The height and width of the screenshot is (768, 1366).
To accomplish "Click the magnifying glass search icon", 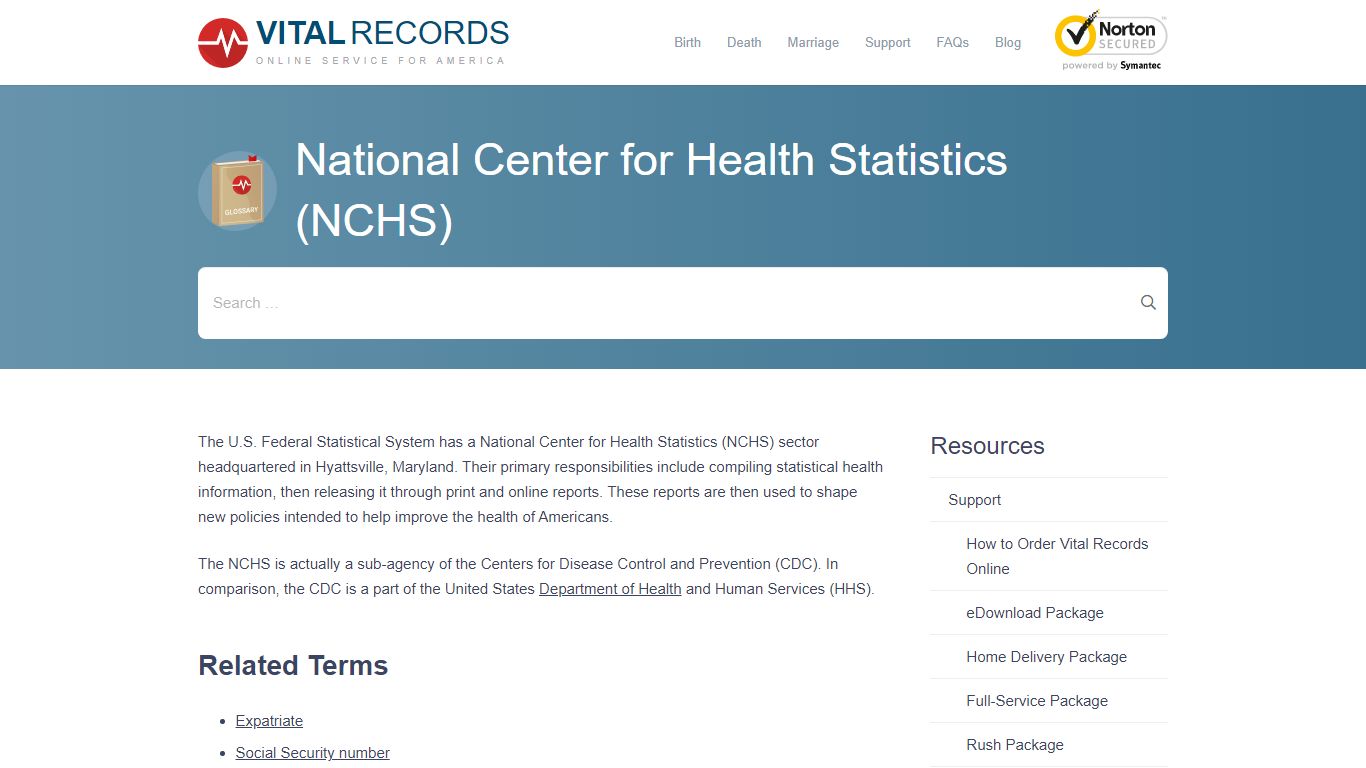I will tap(1148, 302).
